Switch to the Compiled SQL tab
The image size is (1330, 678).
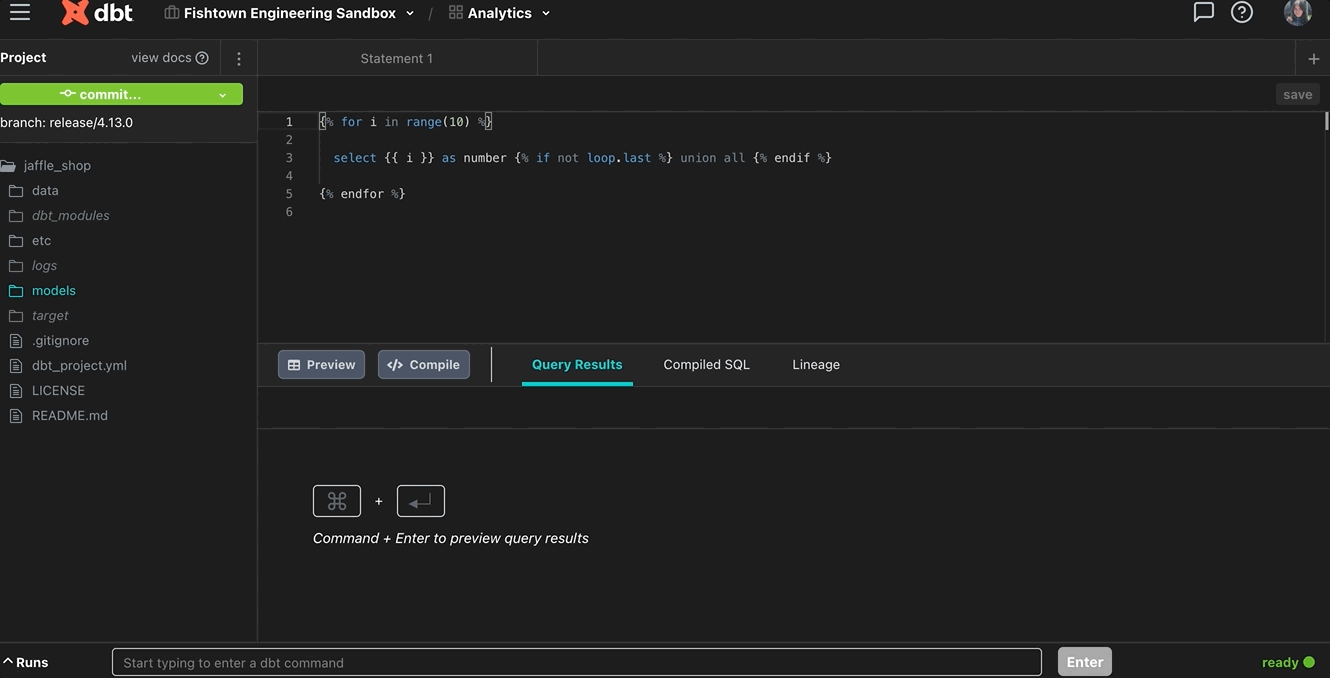706,364
